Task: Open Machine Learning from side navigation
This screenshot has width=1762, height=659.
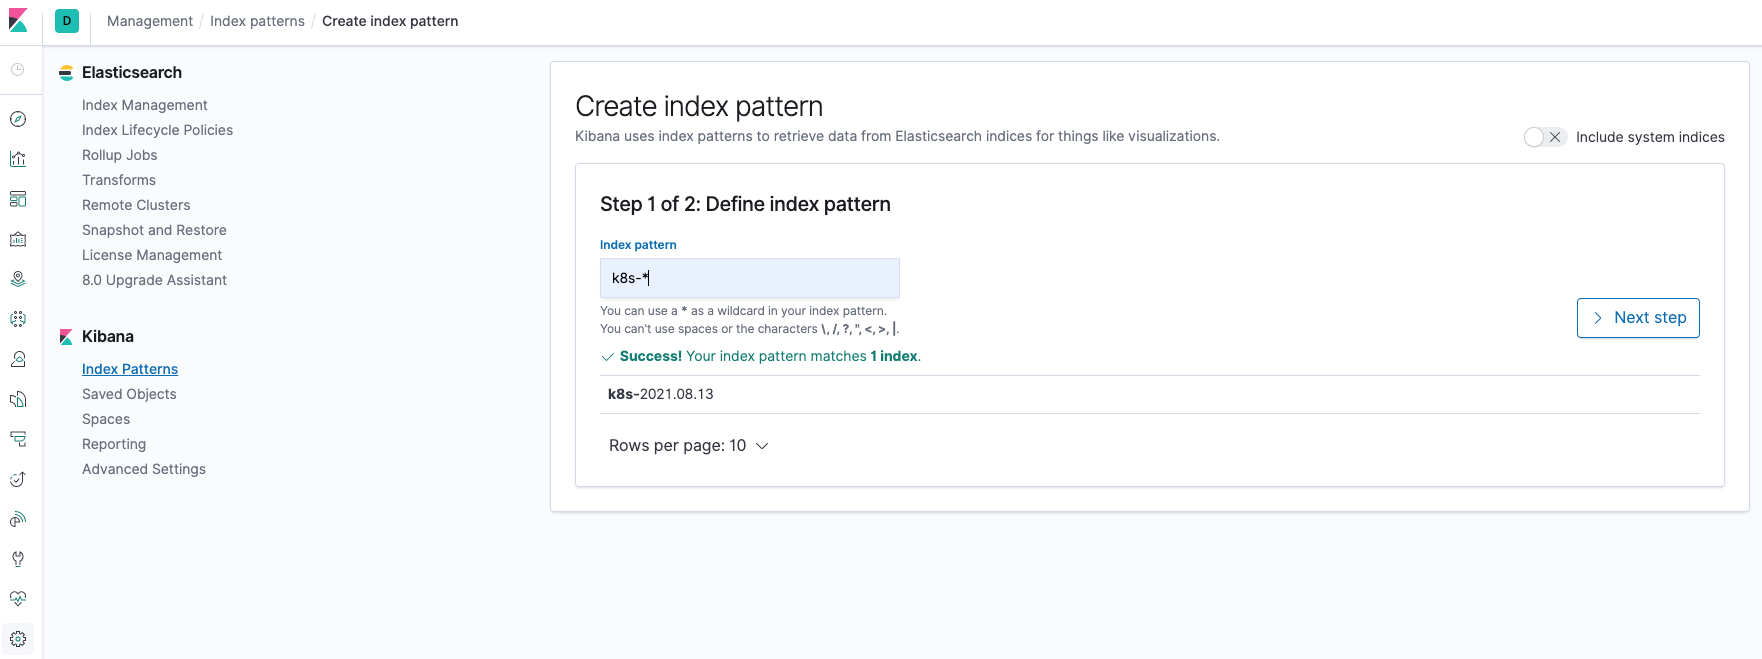Action: 18,319
